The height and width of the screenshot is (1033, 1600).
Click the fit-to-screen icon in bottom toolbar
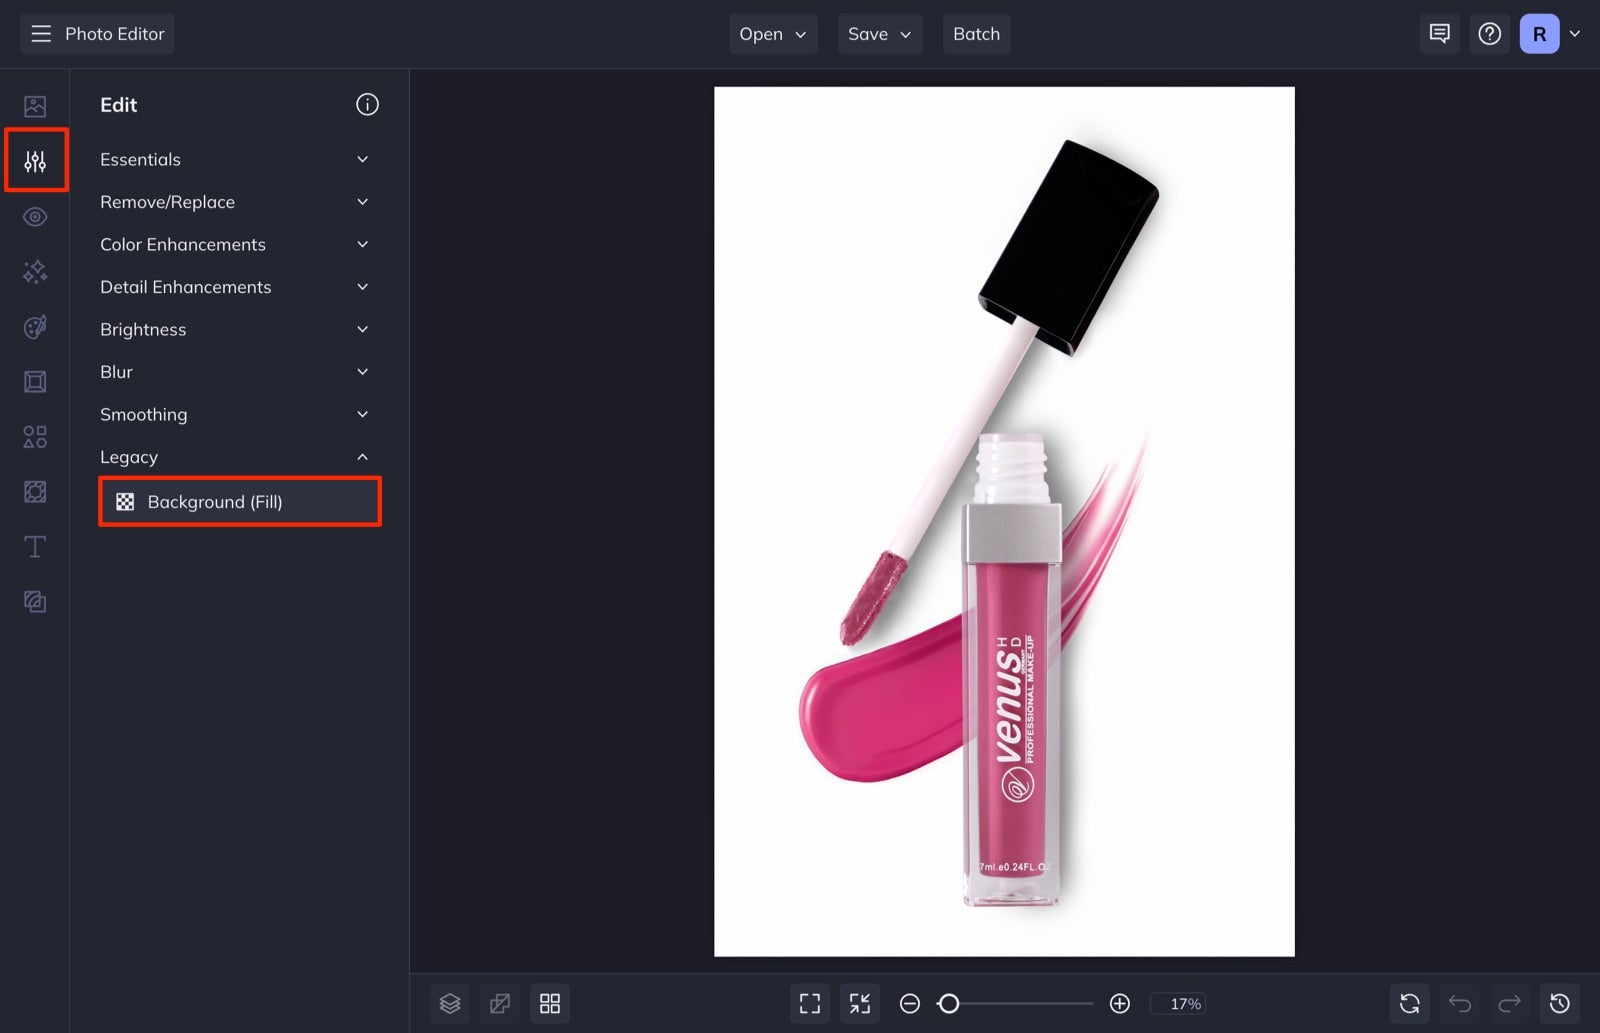click(x=809, y=1003)
